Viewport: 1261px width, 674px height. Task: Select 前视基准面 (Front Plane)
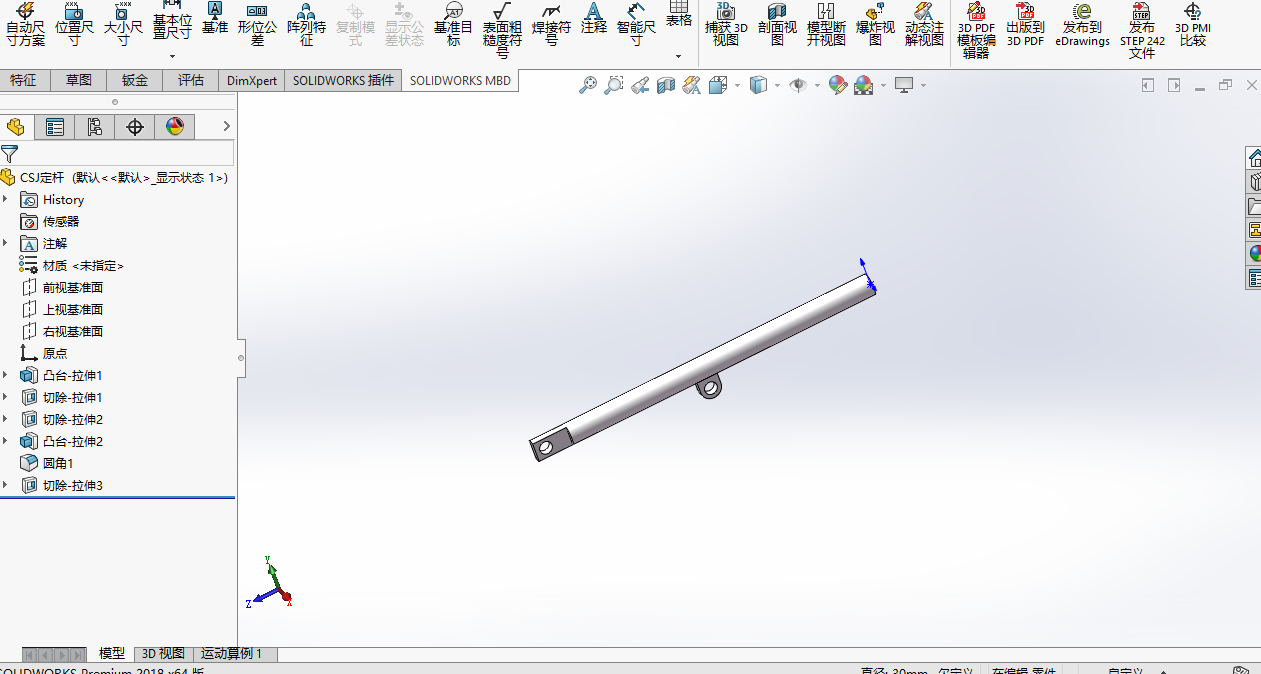pos(73,287)
